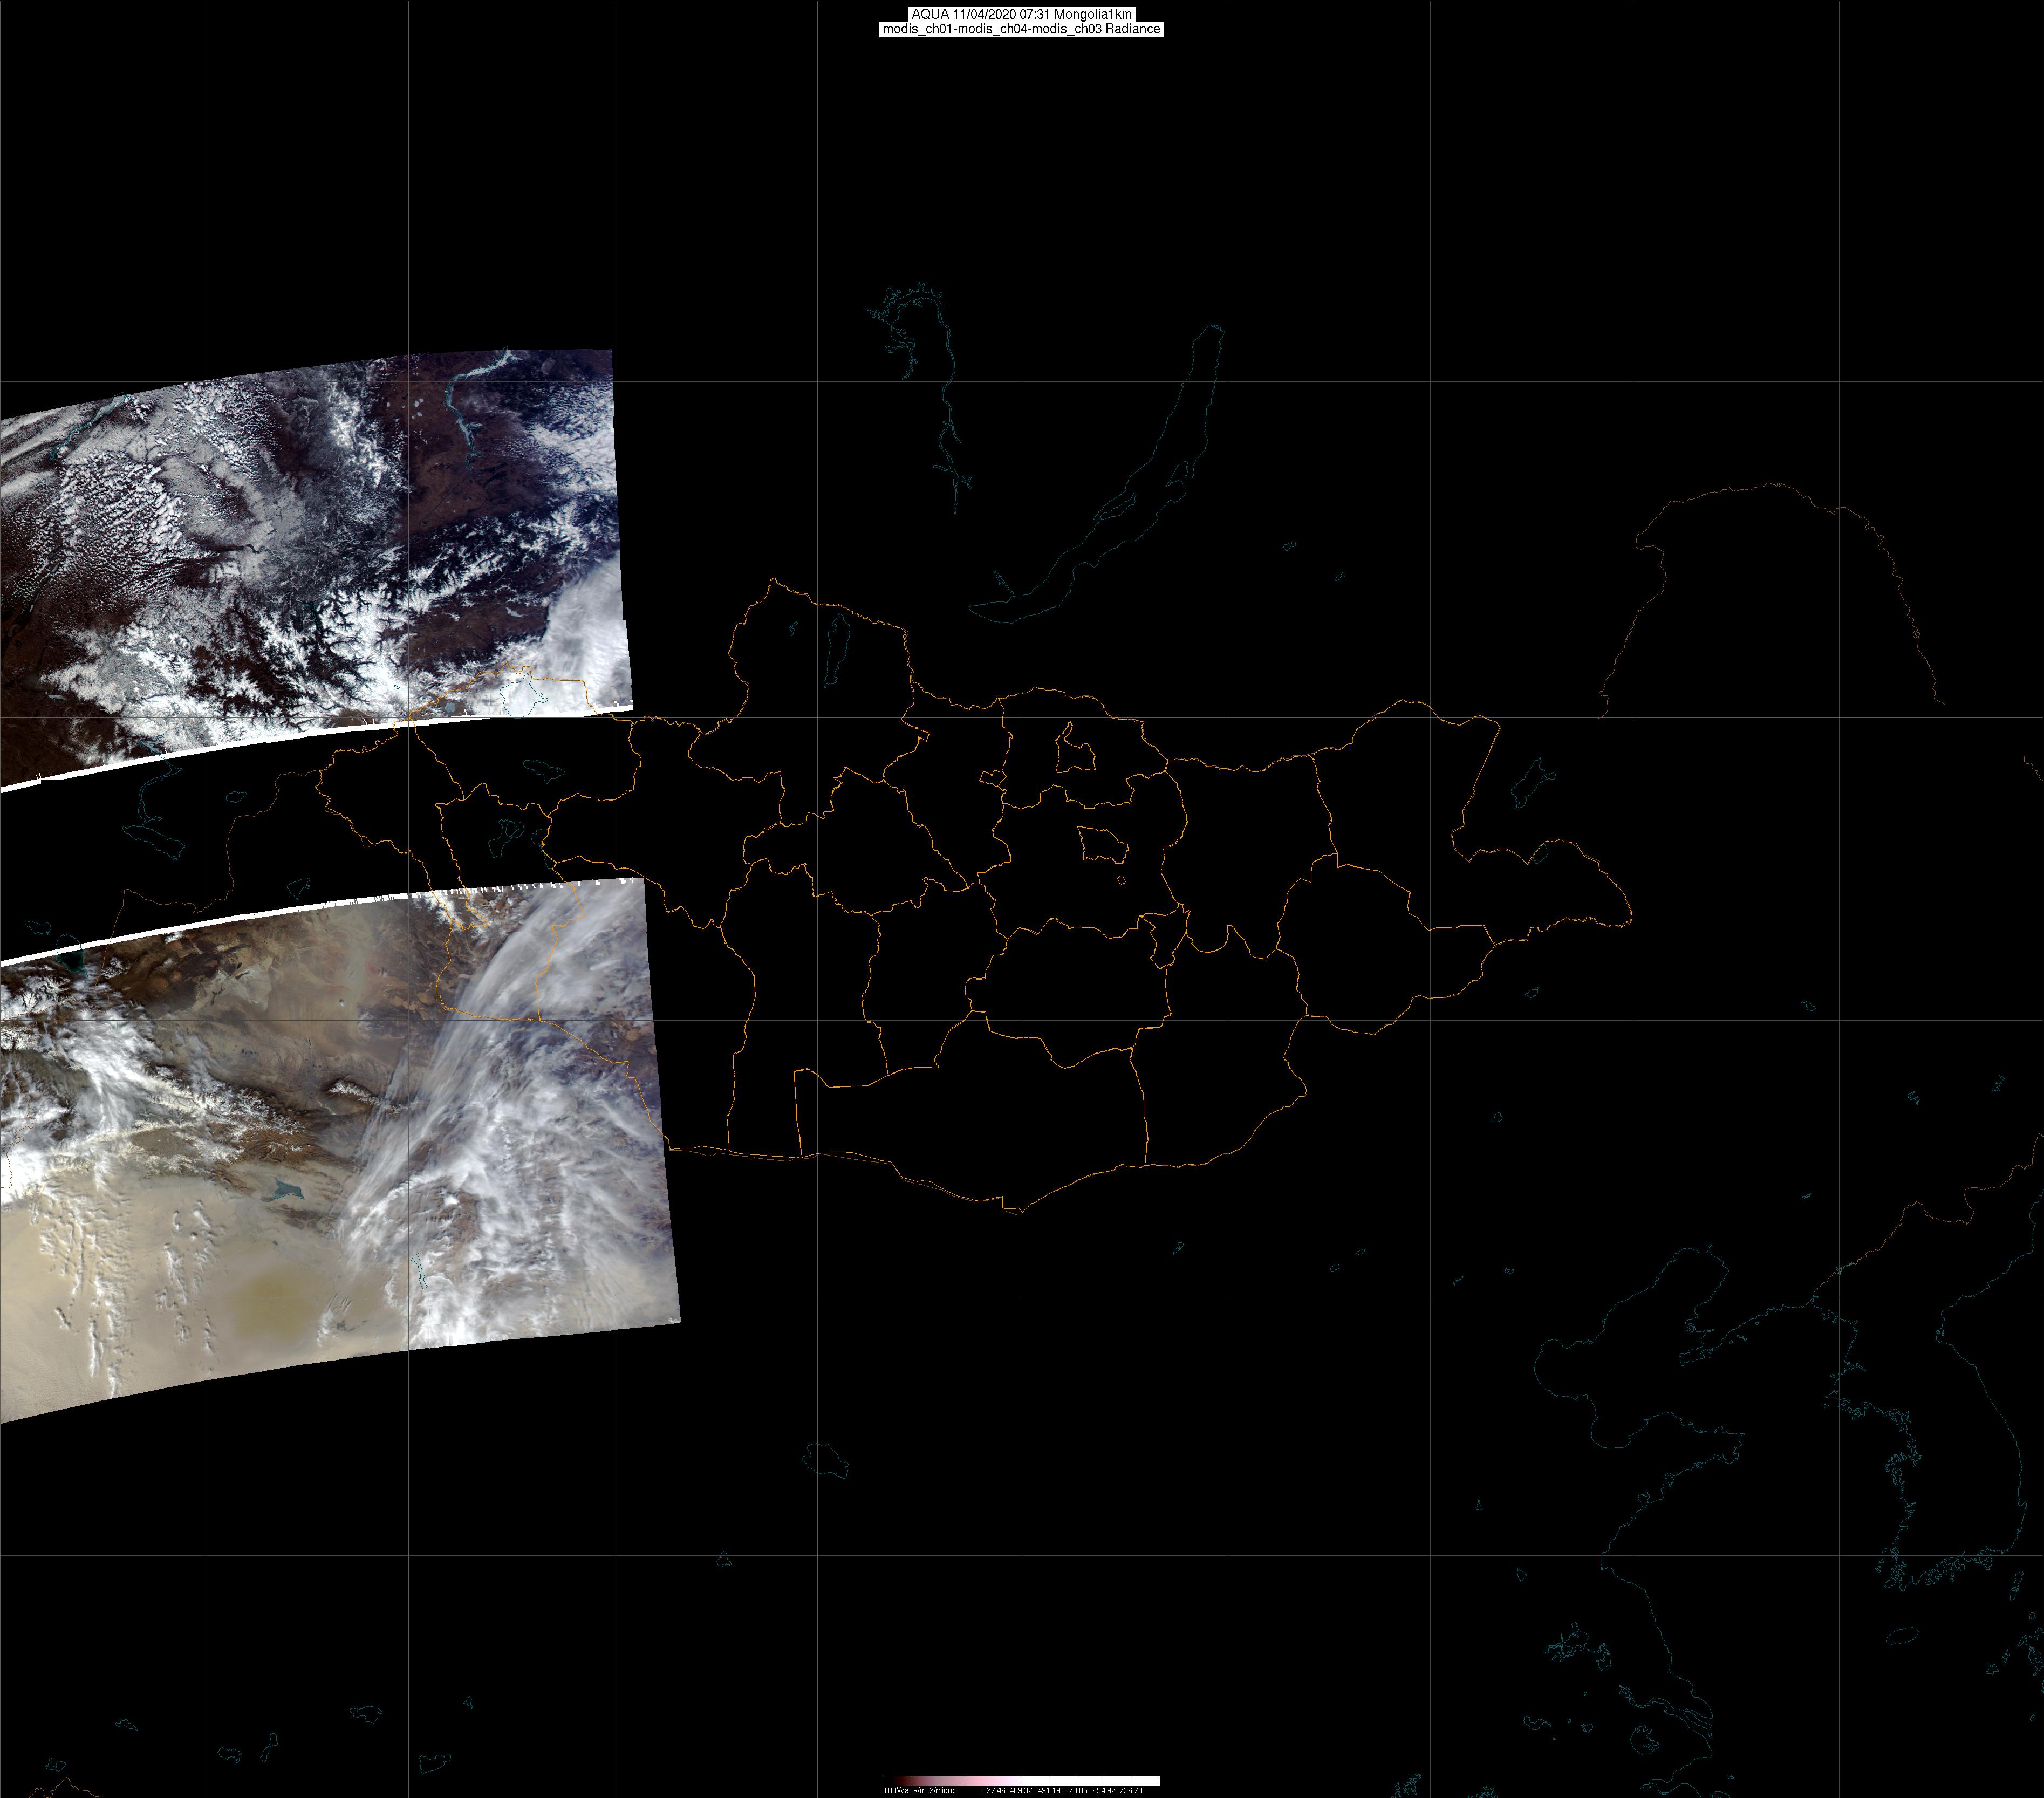Image resolution: width=2044 pixels, height=1798 pixels.
Task: Click the modis_ch01-modis_ch04-modis_ch03 Radiance label
Action: coord(1021,29)
